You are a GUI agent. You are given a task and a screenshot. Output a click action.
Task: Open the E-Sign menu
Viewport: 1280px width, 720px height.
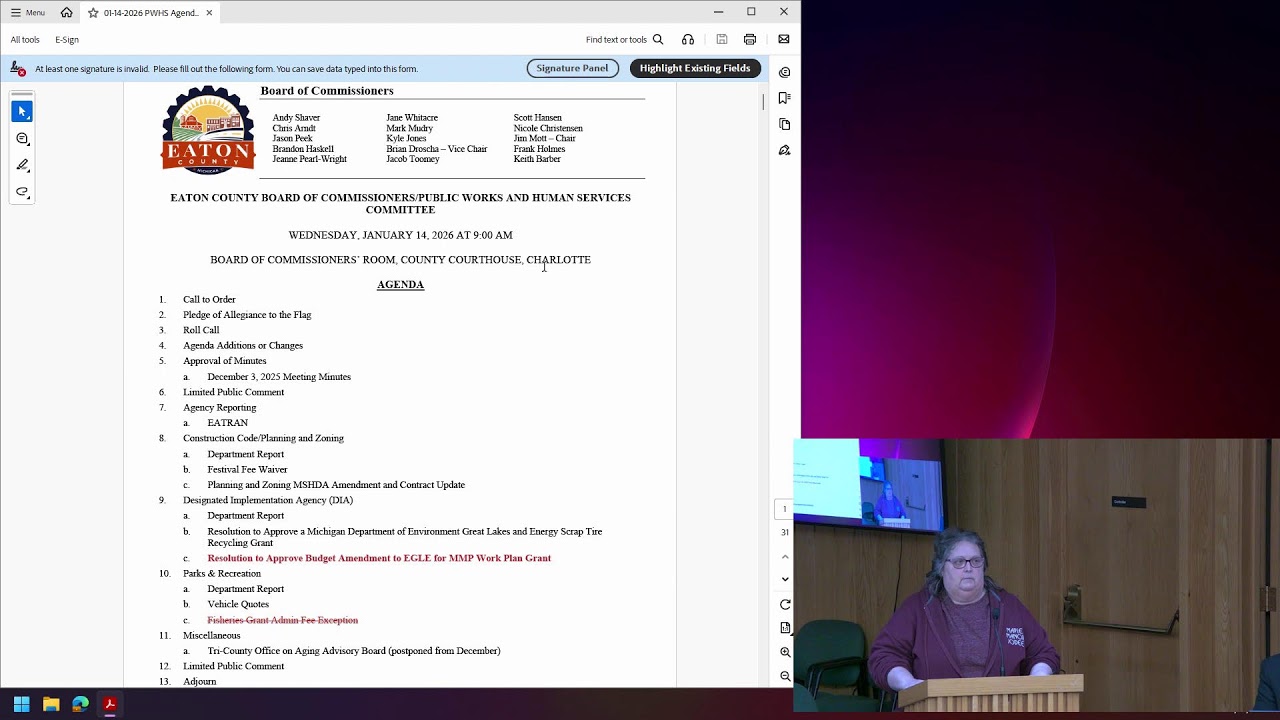click(x=67, y=40)
